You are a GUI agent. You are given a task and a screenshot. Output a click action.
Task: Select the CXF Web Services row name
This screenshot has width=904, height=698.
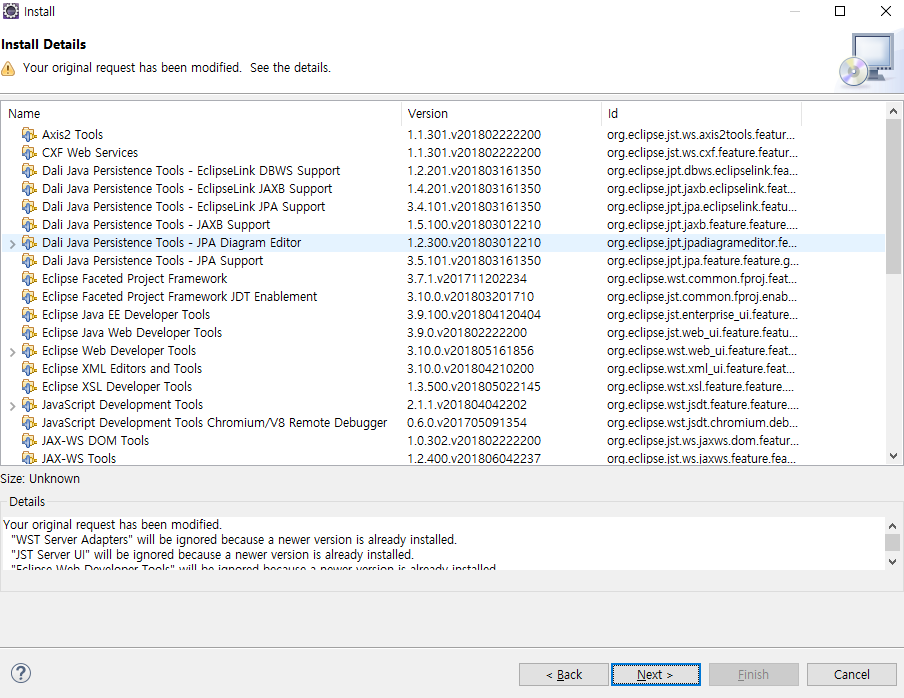[x=90, y=153]
